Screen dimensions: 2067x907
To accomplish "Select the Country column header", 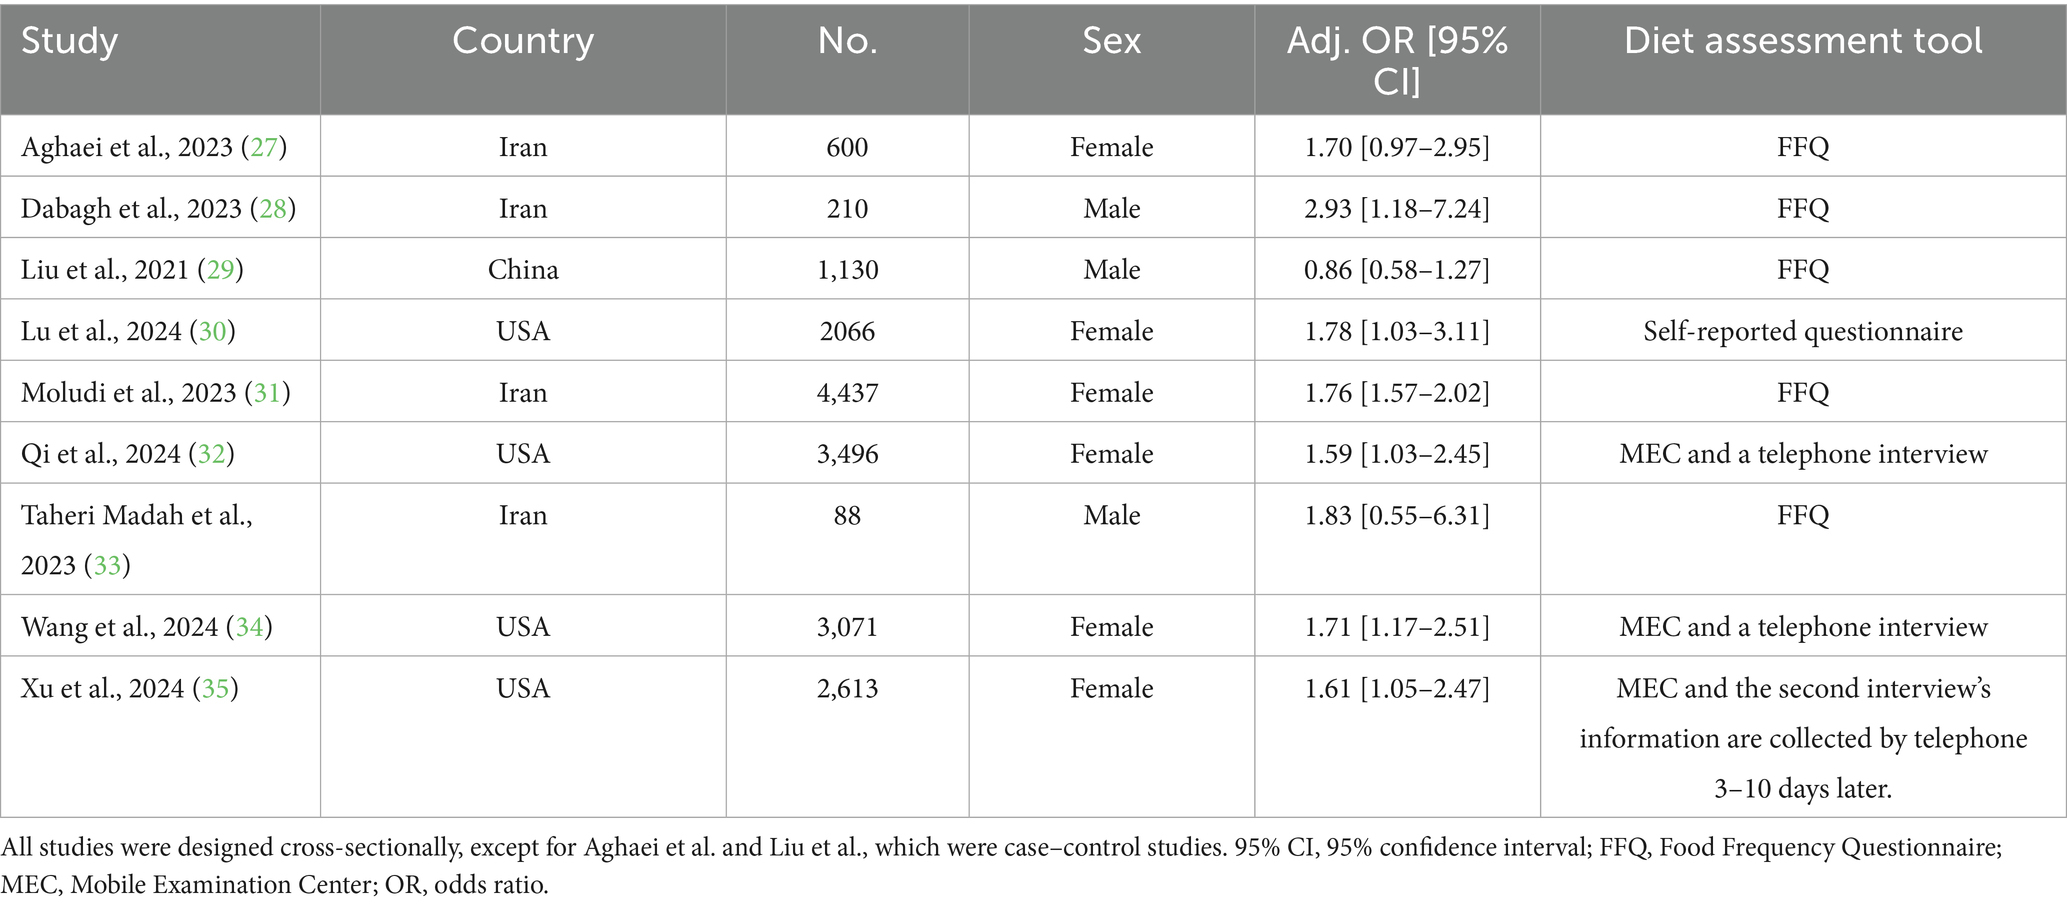I will point(522,41).
